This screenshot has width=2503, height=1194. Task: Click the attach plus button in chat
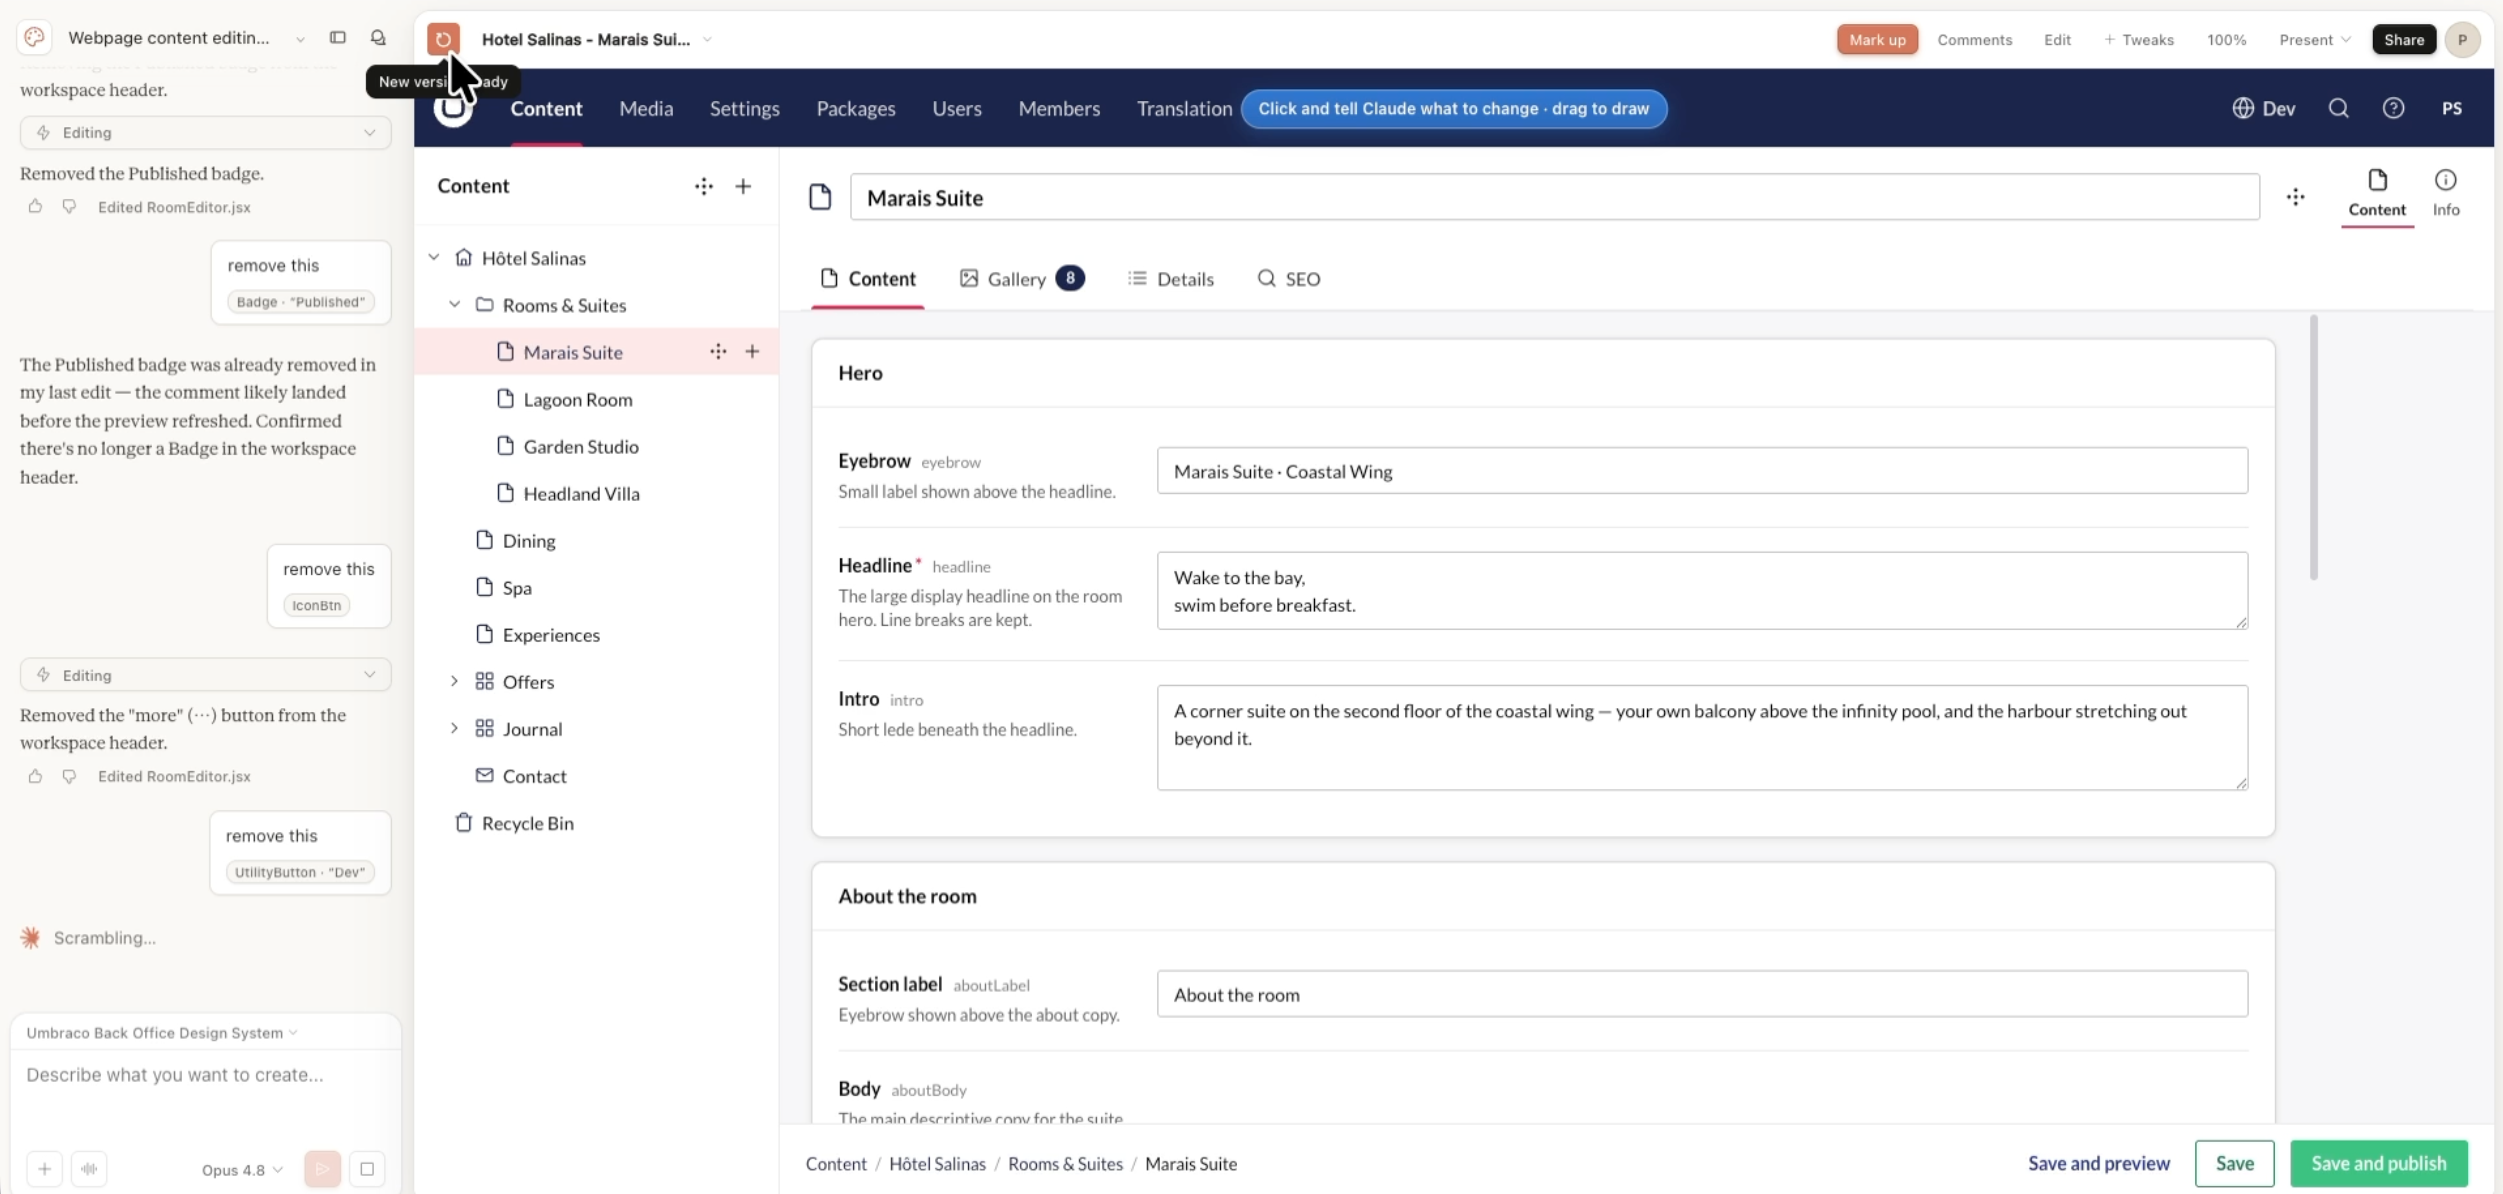(x=44, y=1168)
